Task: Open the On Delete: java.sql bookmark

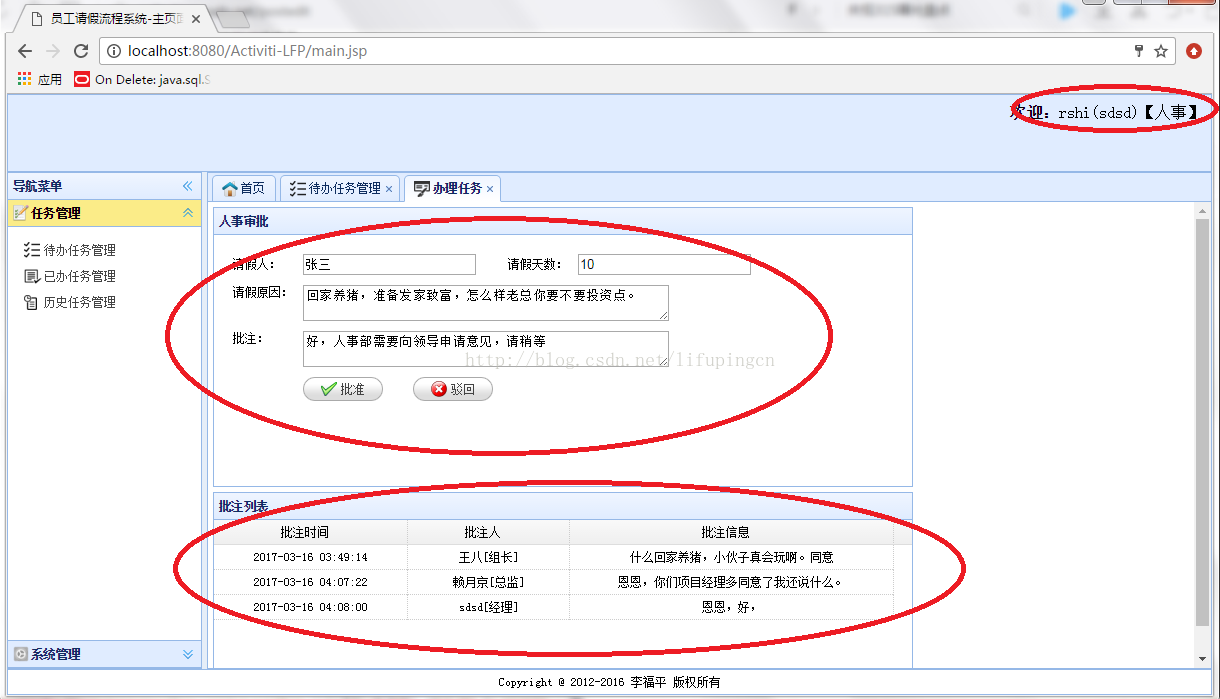Action: coord(143,79)
